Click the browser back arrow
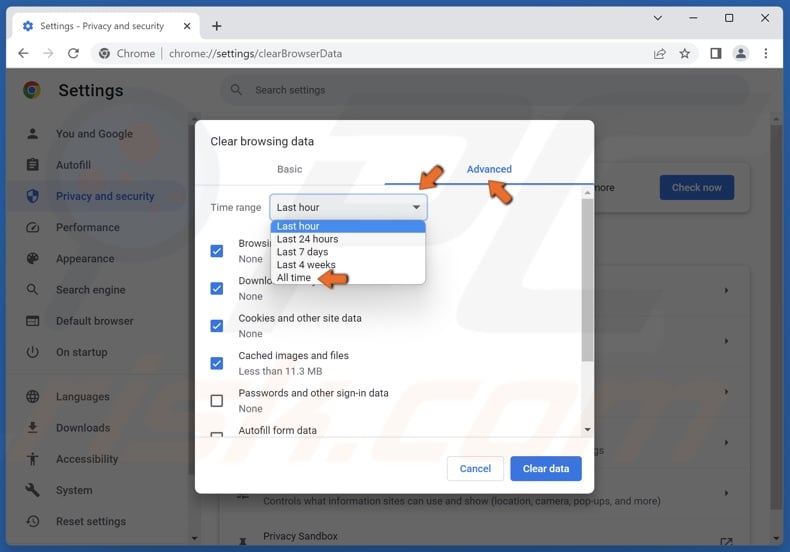 pyautogui.click(x=23, y=53)
